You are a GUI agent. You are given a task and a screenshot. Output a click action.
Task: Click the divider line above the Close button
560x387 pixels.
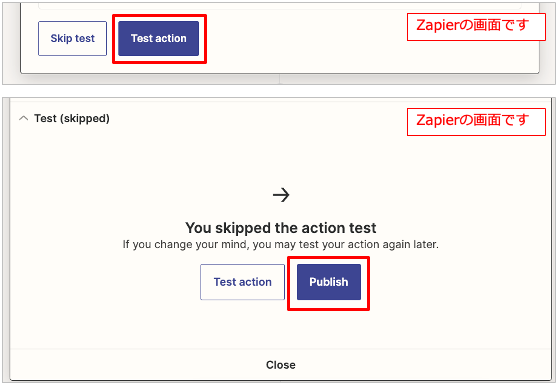click(281, 349)
